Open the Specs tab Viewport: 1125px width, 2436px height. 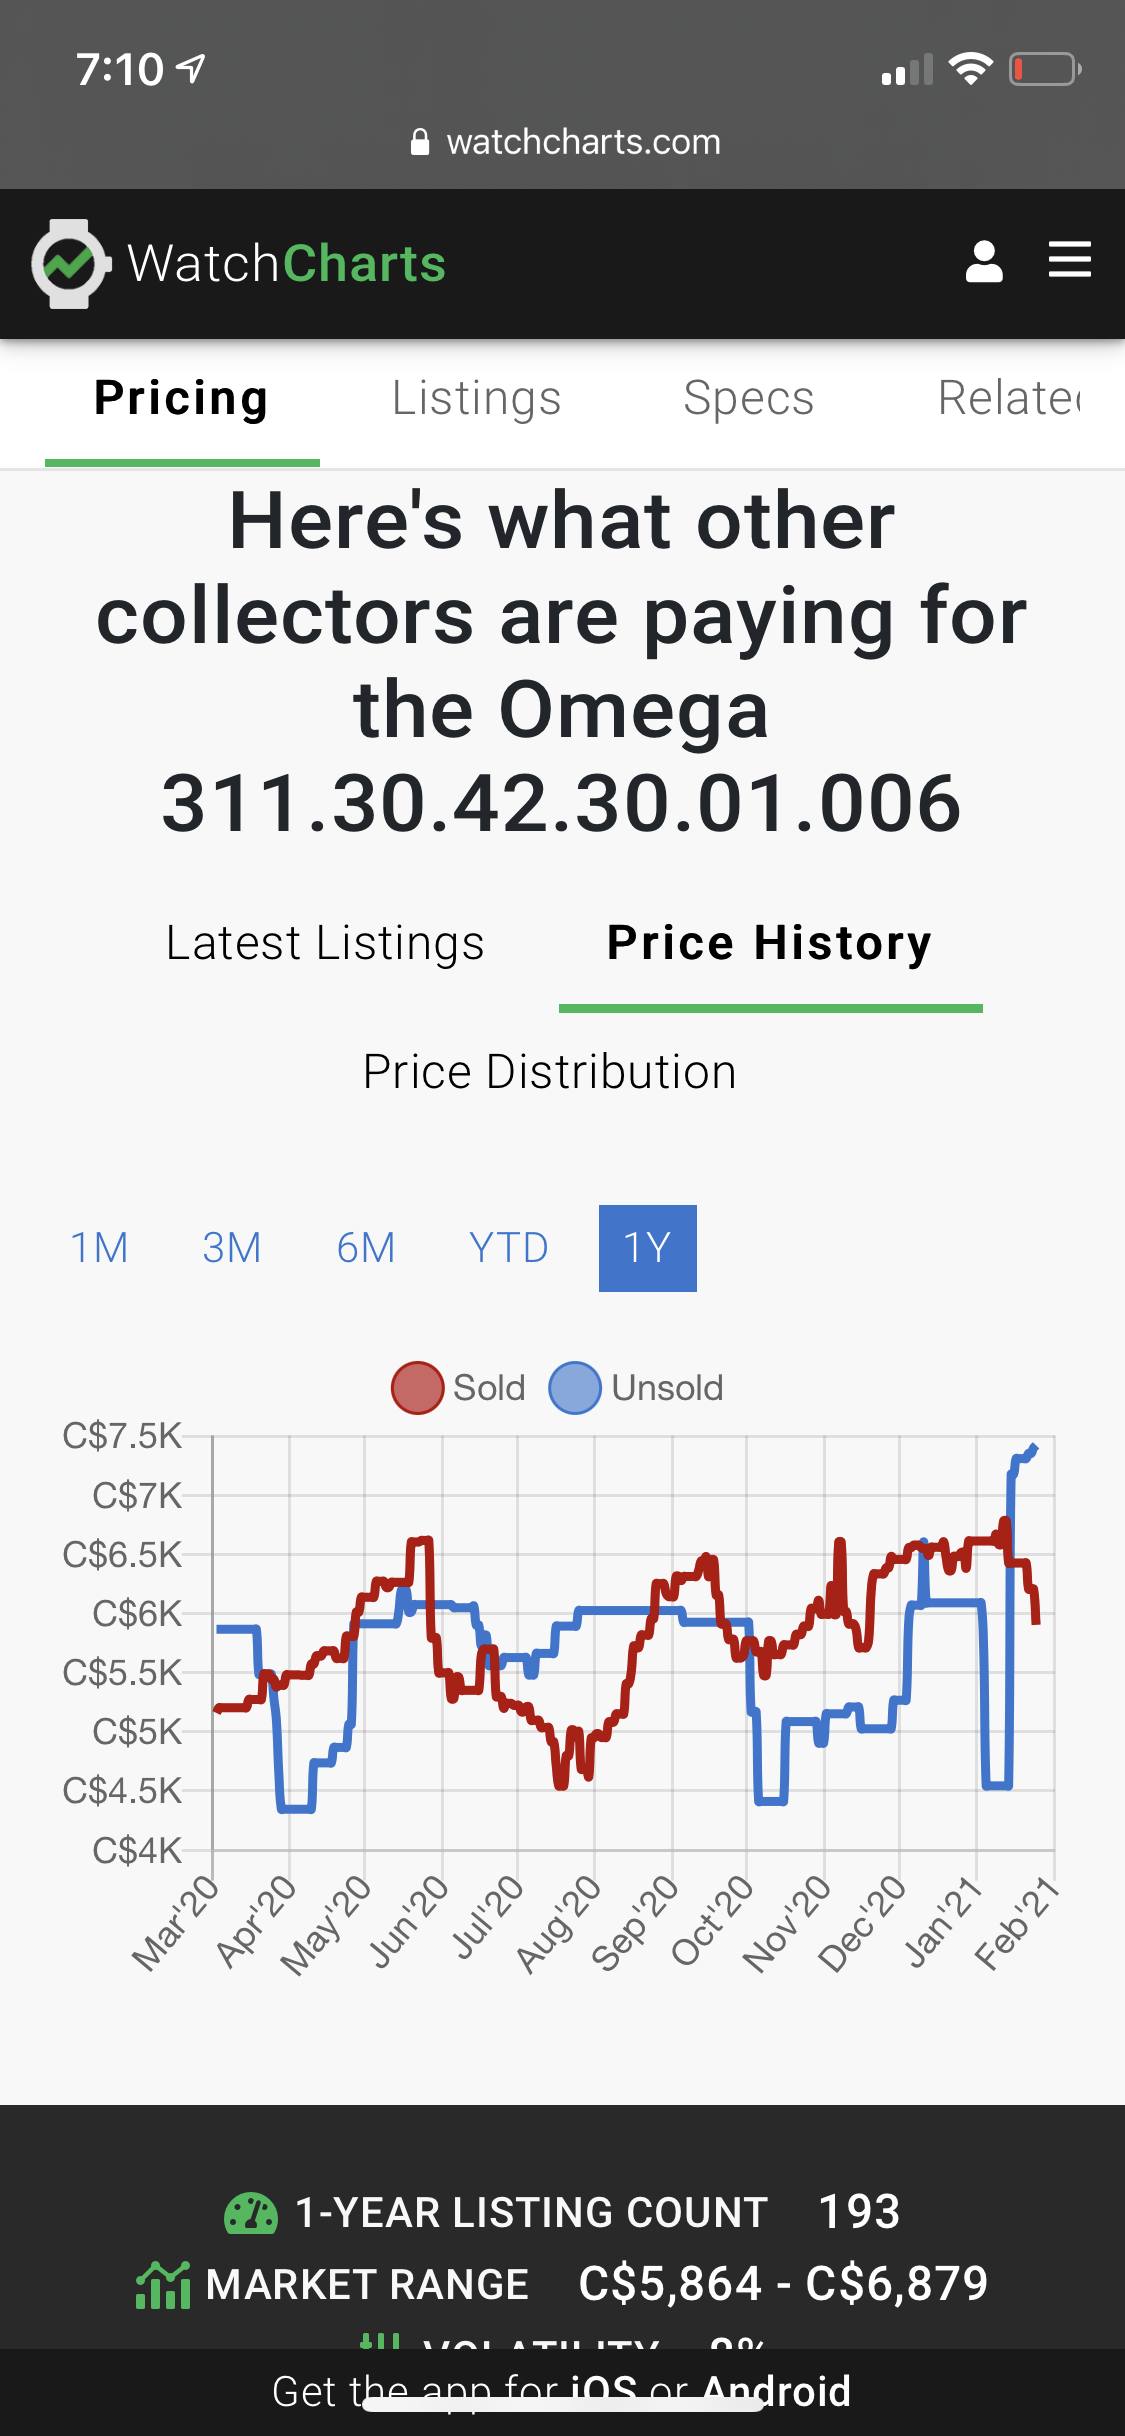click(x=748, y=398)
